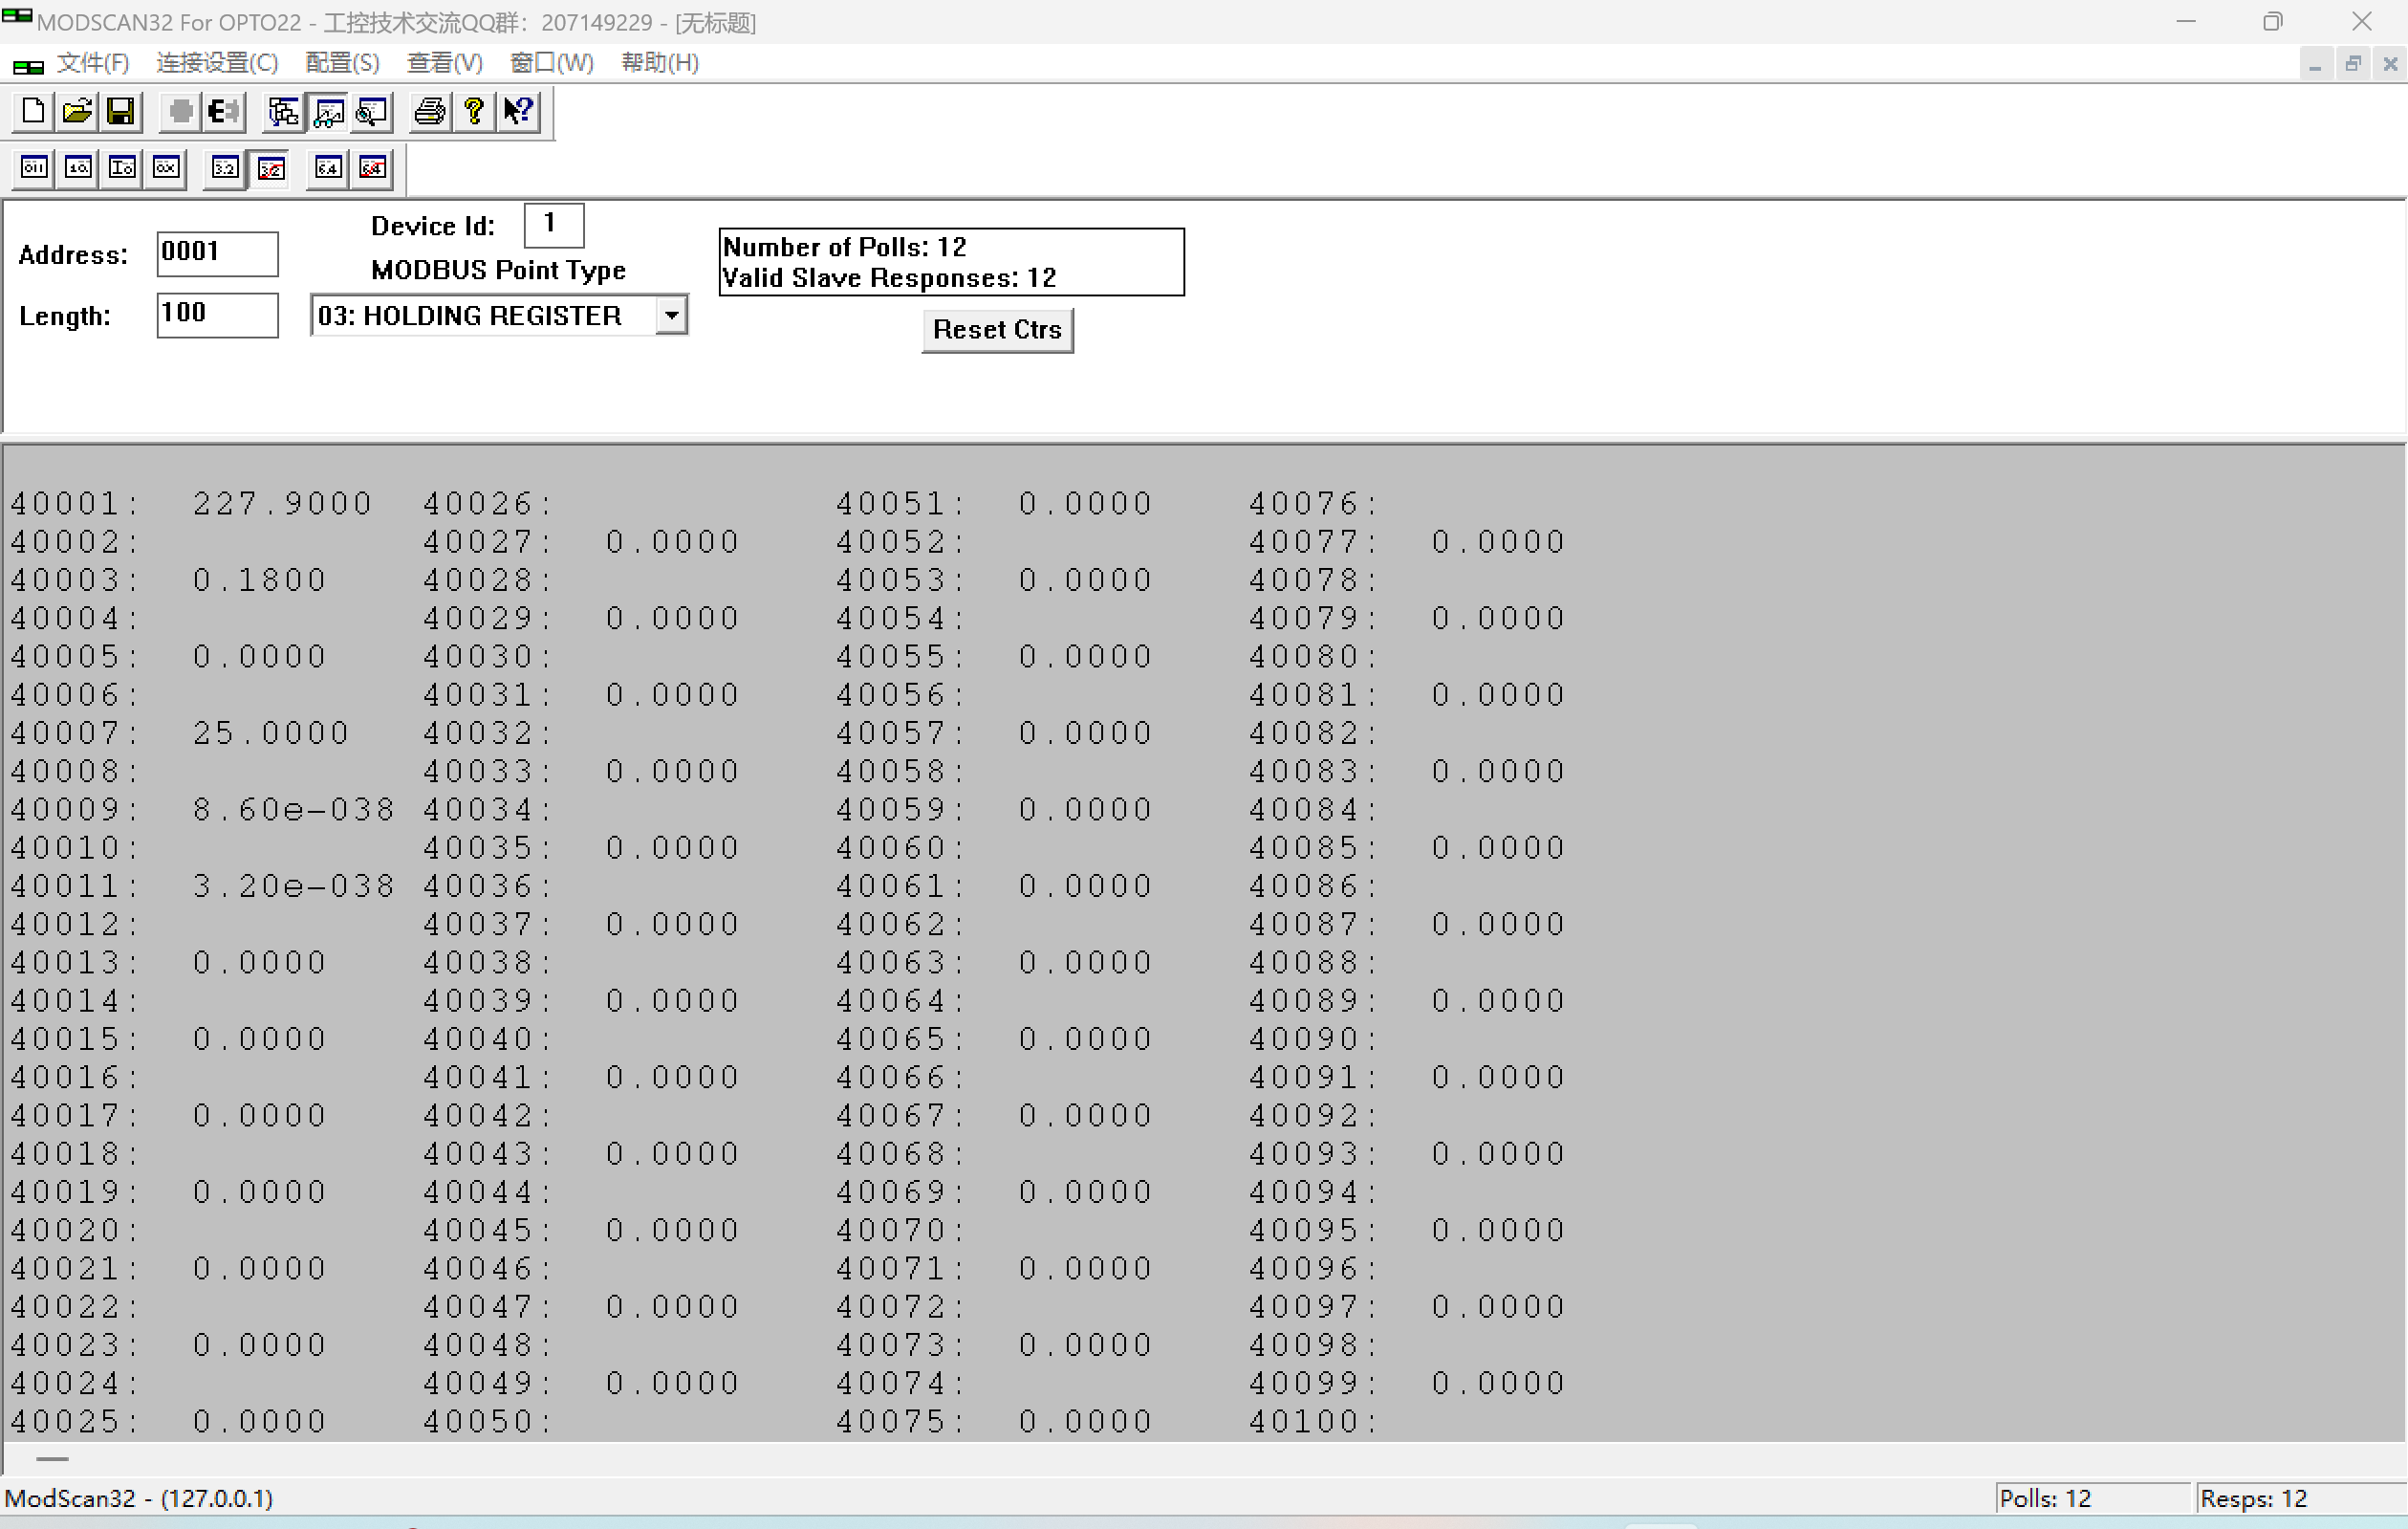Open a file with the folder icon
Image resolution: width=2408 pixels, height=1529 pixels.
pyautogui.click(x=77, y=111)
